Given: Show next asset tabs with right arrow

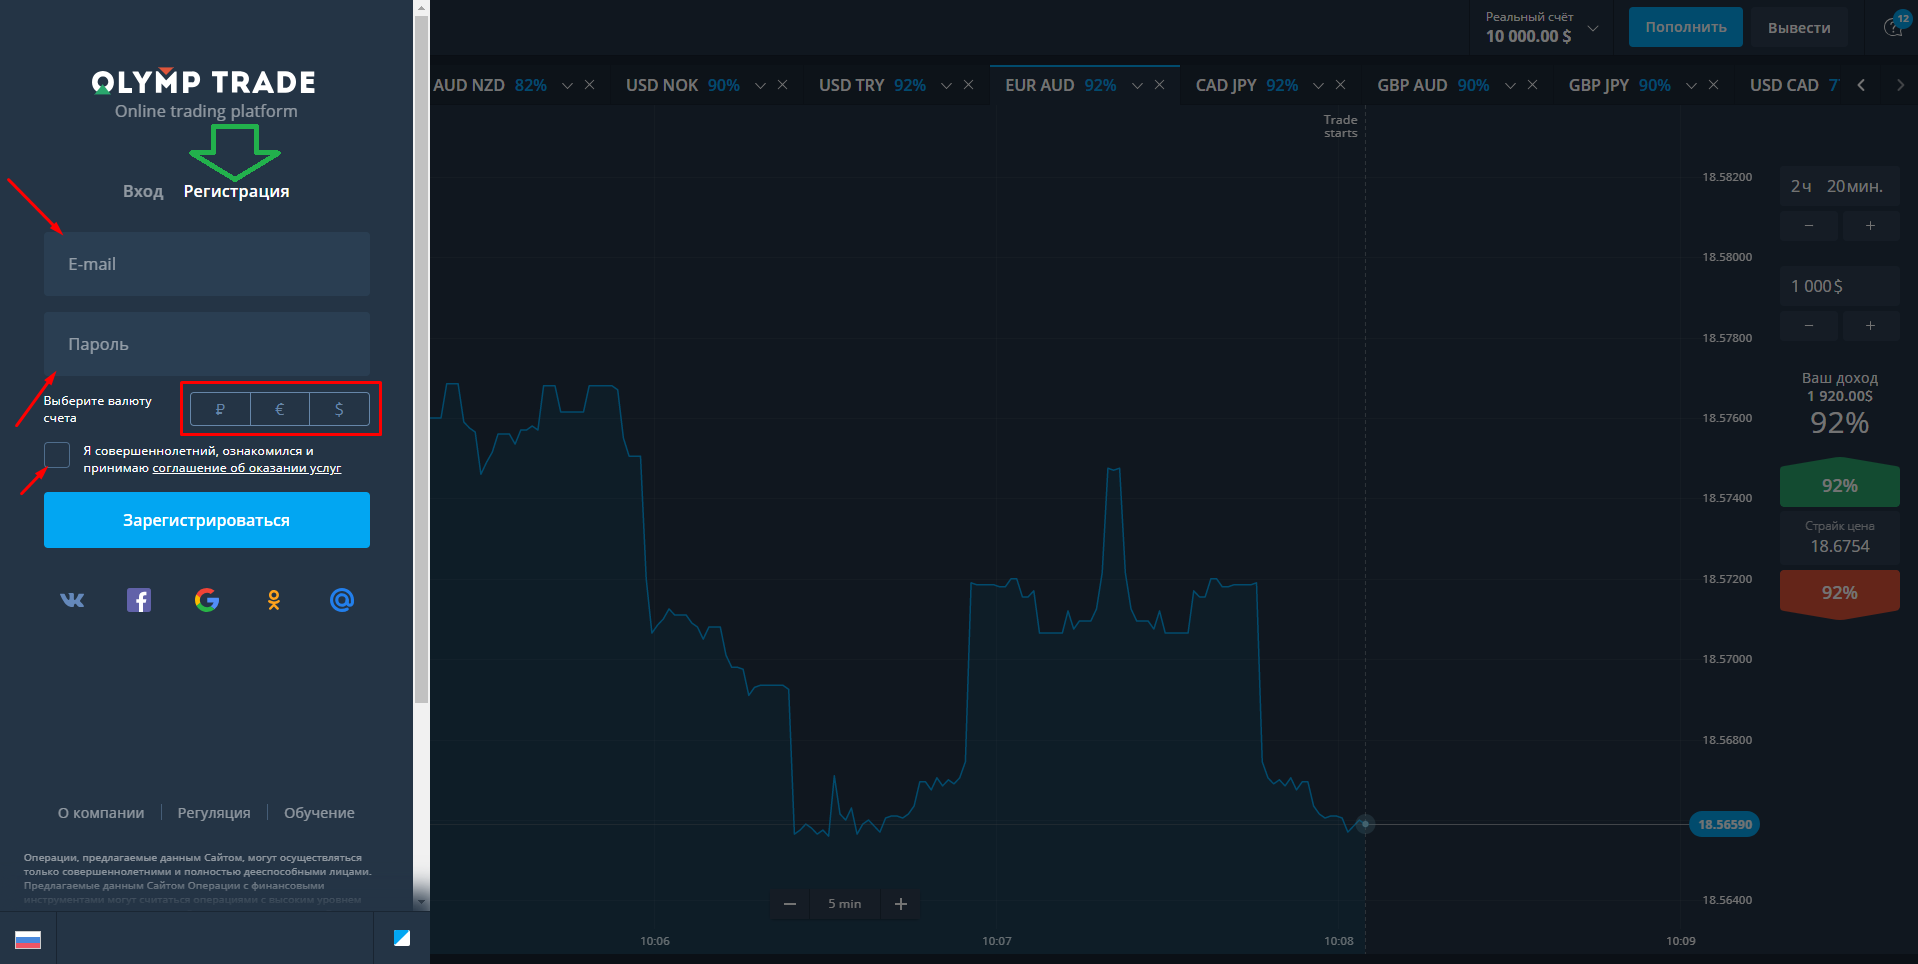Looking at the screenshot, I should (1900, 85).
